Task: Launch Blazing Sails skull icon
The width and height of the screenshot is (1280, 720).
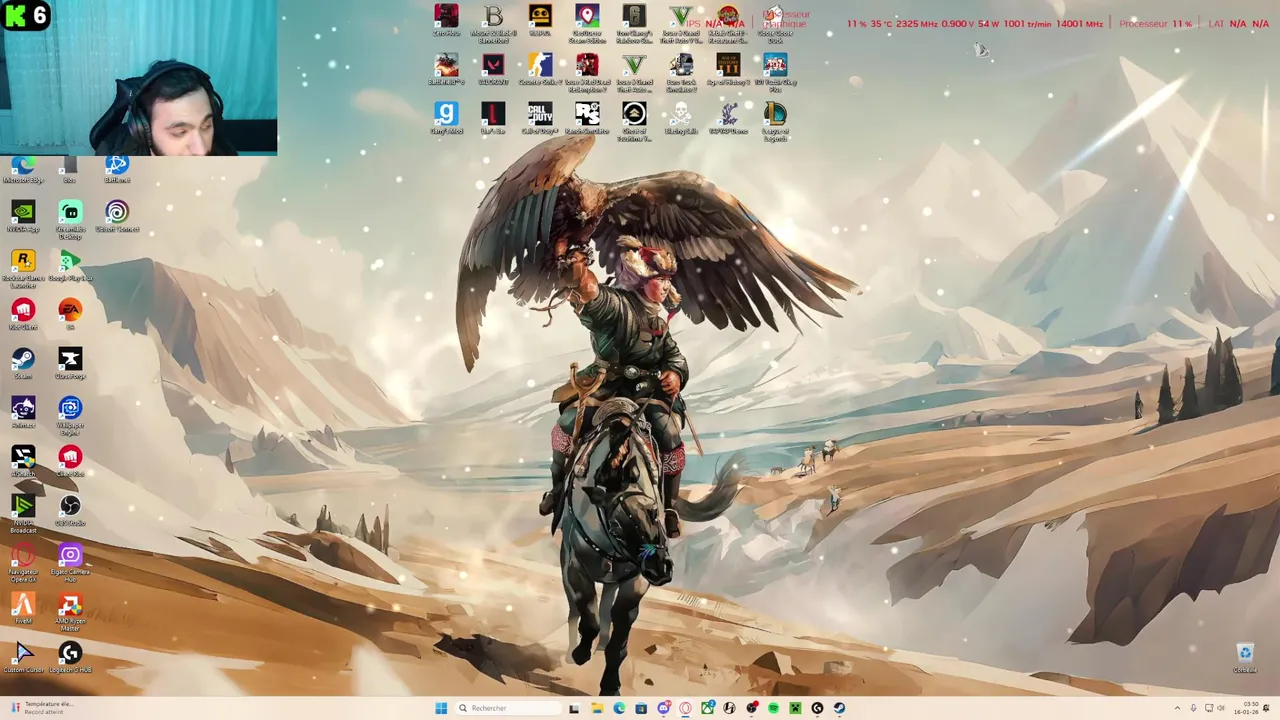Action: 681,118
